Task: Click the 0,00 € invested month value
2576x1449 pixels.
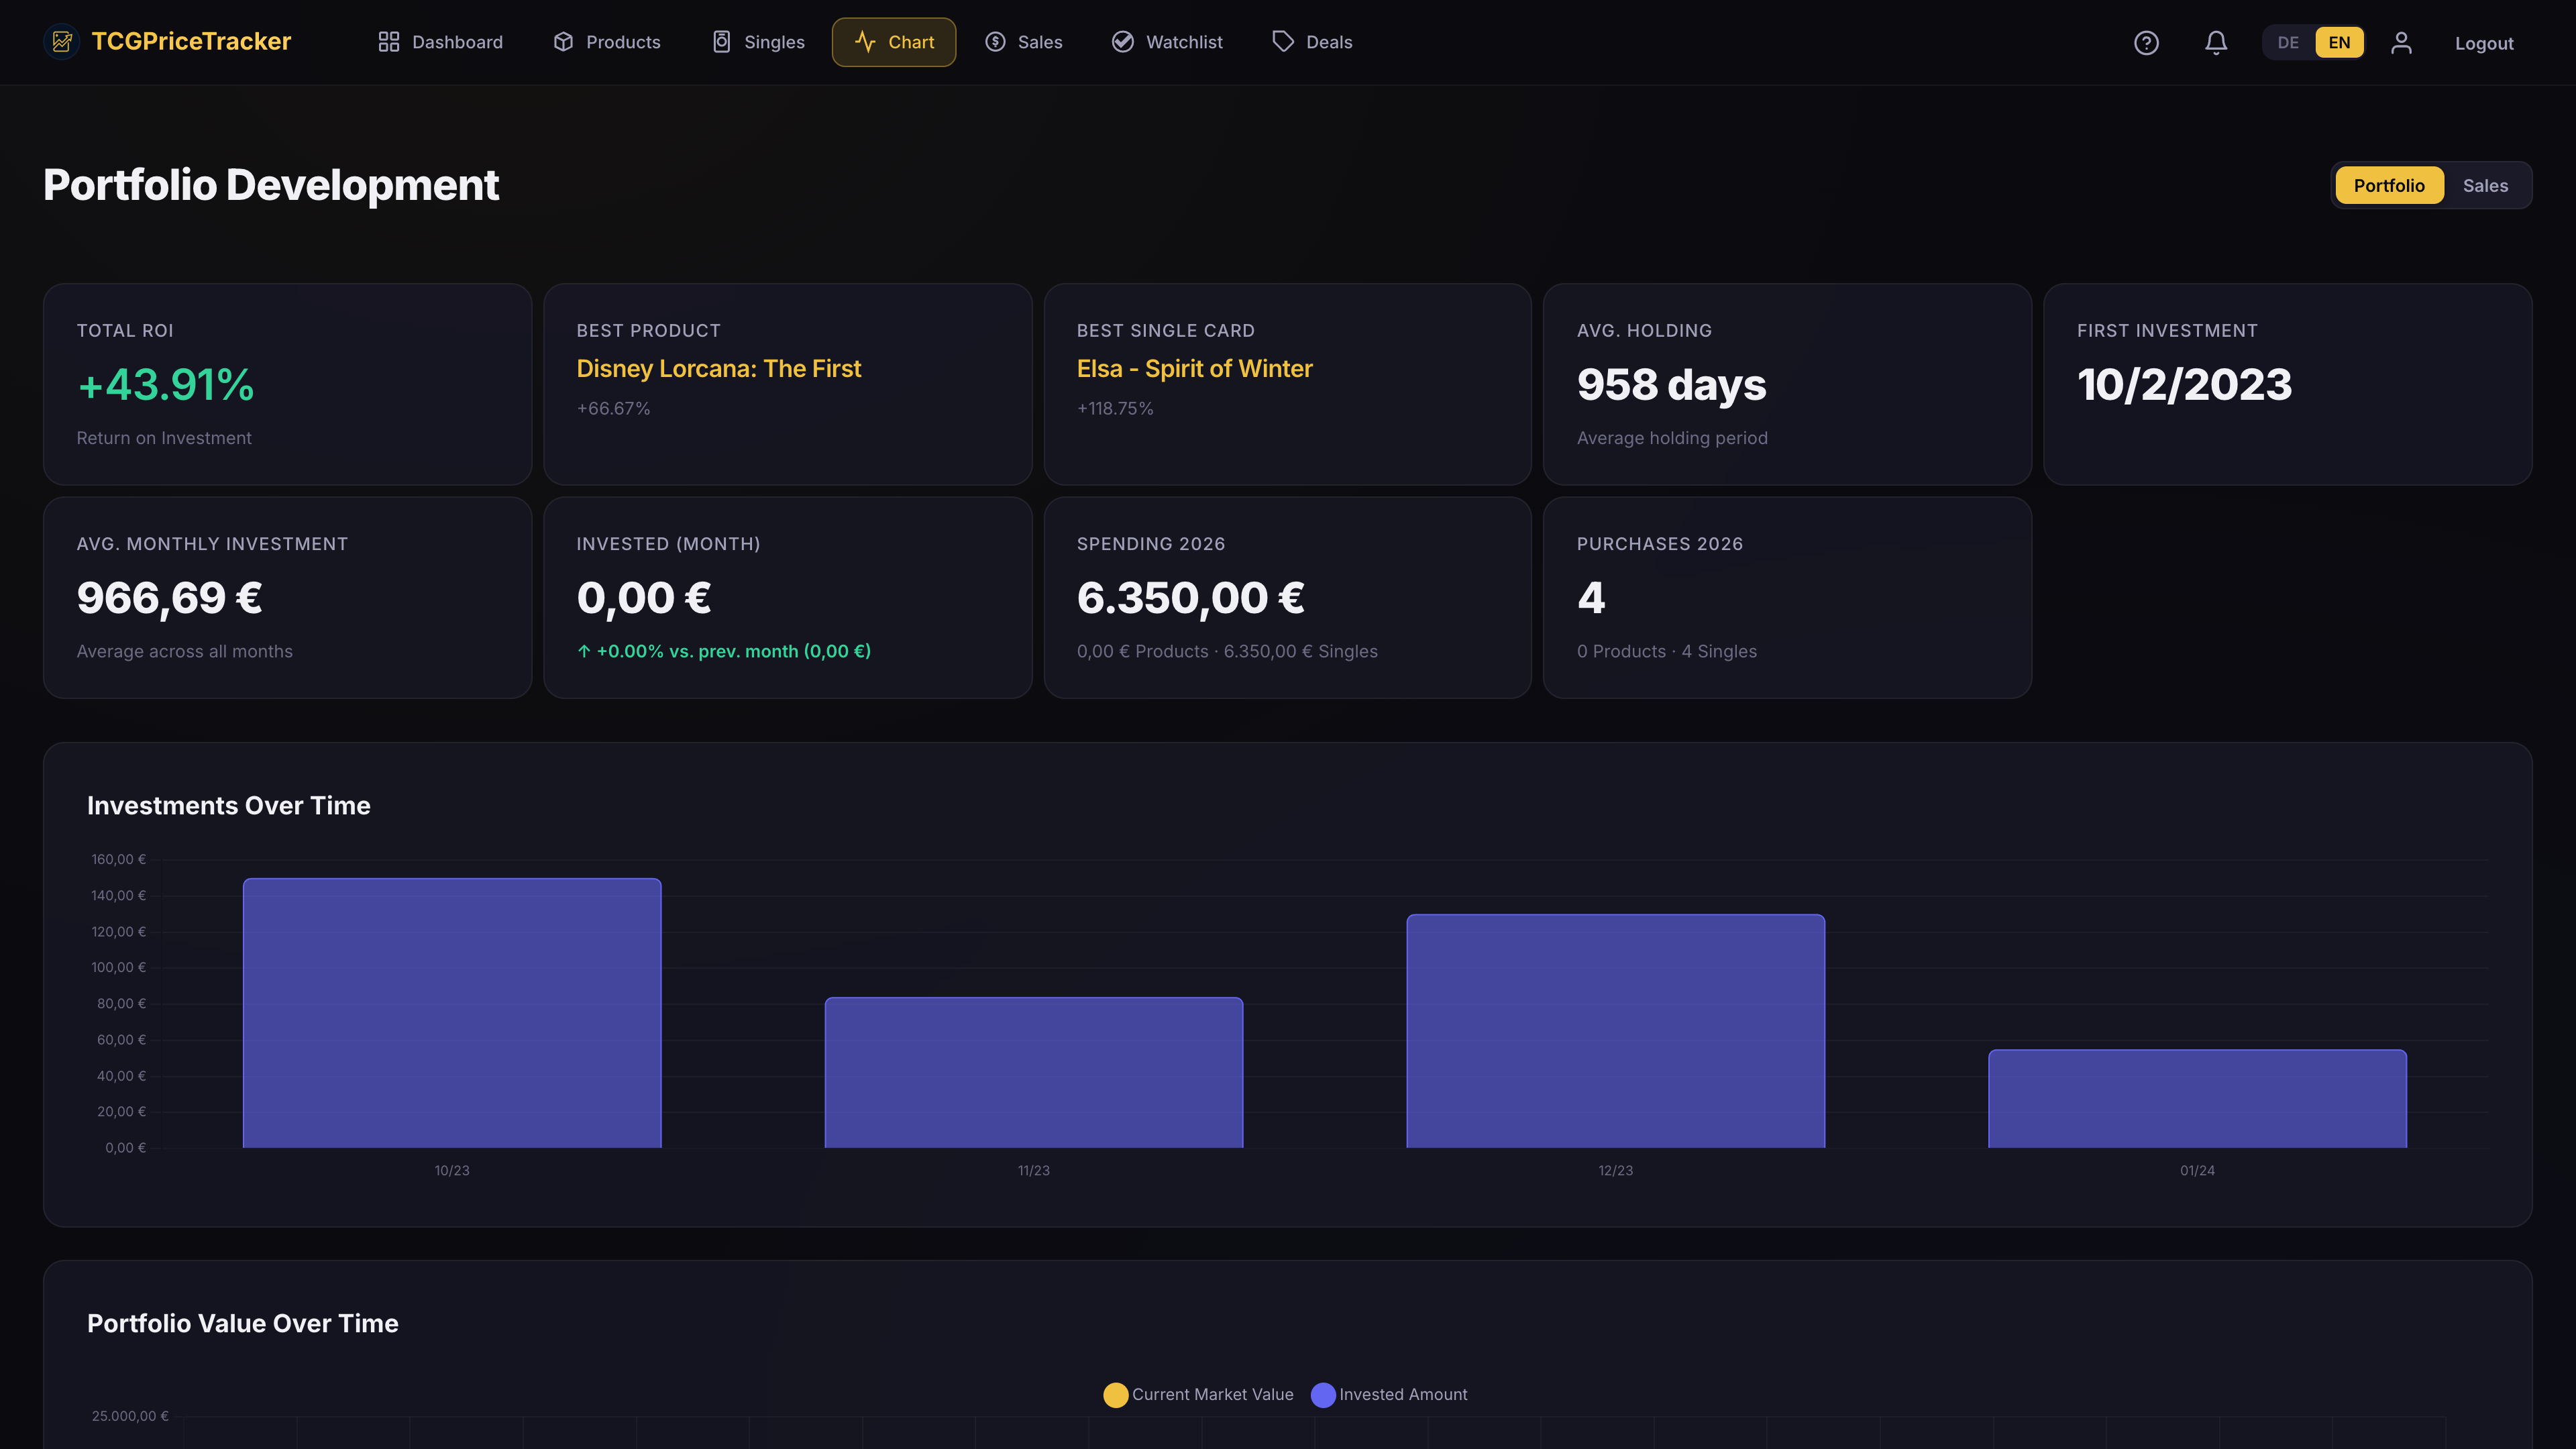Action: point(644,598)
